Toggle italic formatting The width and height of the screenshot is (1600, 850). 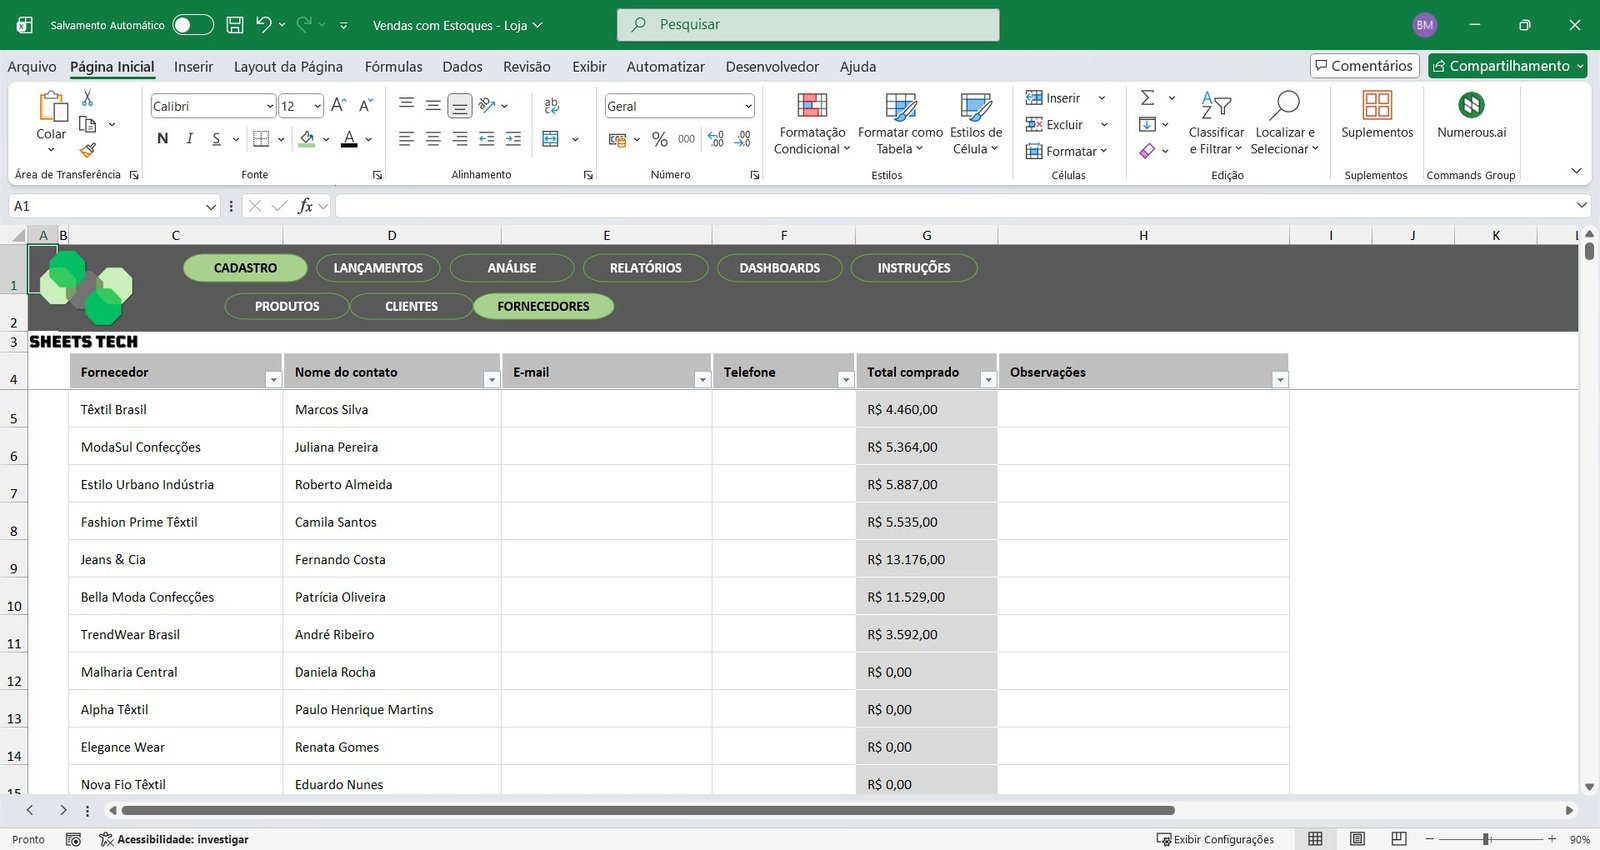[189, 139]
